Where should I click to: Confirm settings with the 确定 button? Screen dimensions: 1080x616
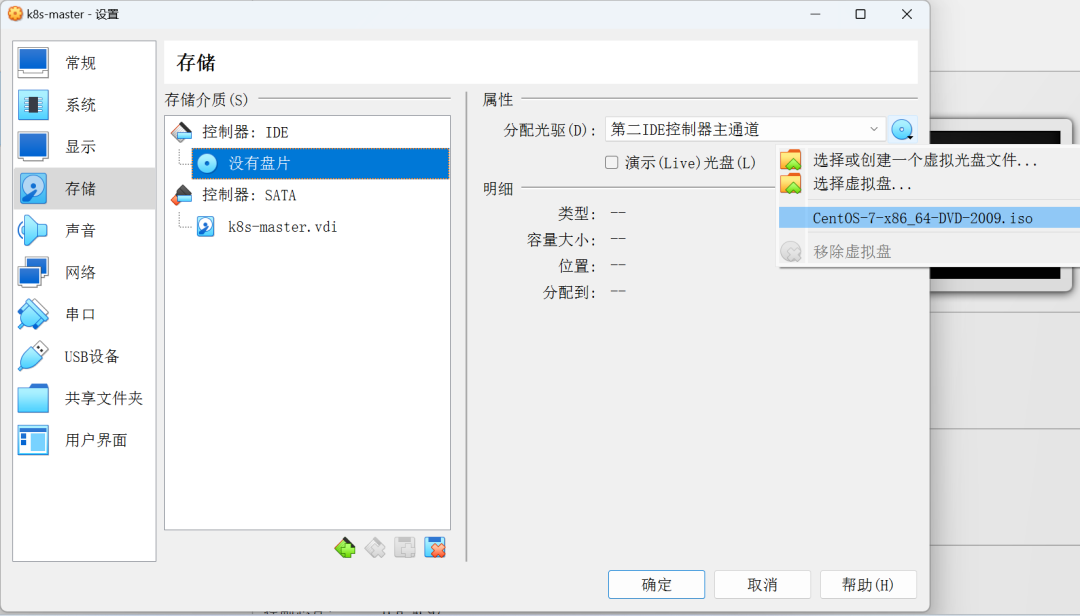pos(656,585)
